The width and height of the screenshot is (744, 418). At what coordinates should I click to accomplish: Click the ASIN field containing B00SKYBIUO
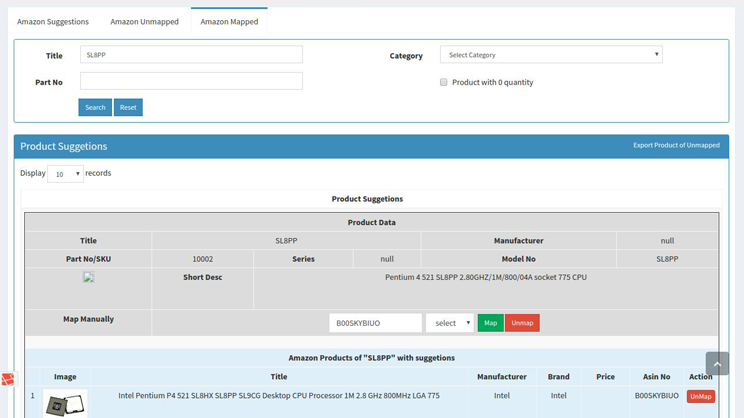tap(375, 323)
